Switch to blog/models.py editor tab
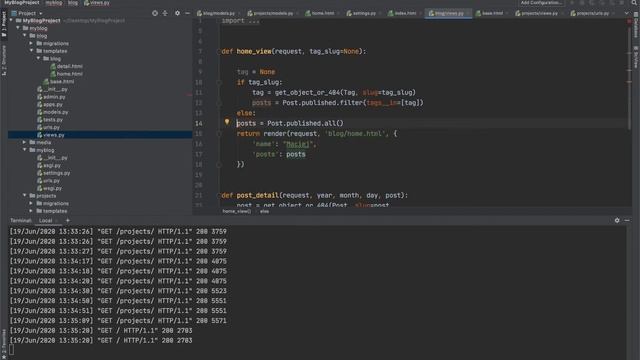Screen dimensions: 640x360 [x=216, y=13]
